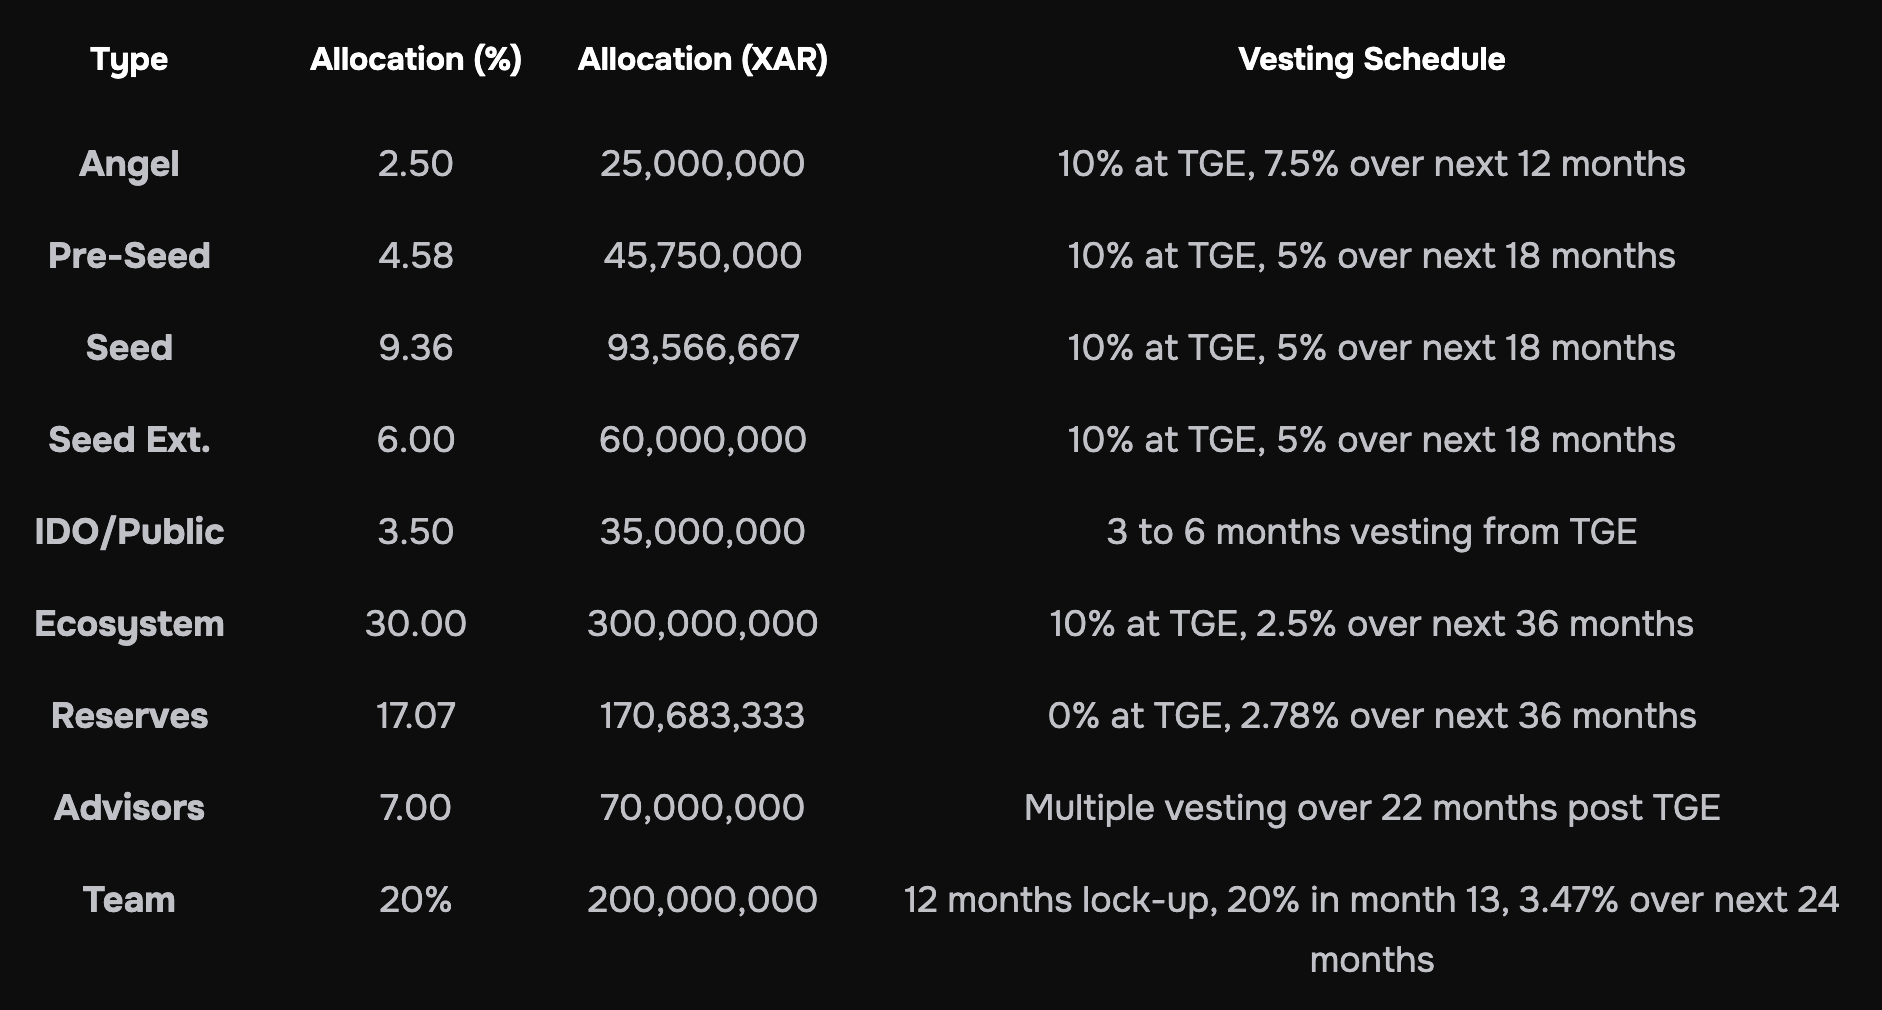The image size is (1882, 1010).
Task: Select the Pre-Seed row label
Action: pyautogui.click(x=129, y=256)
